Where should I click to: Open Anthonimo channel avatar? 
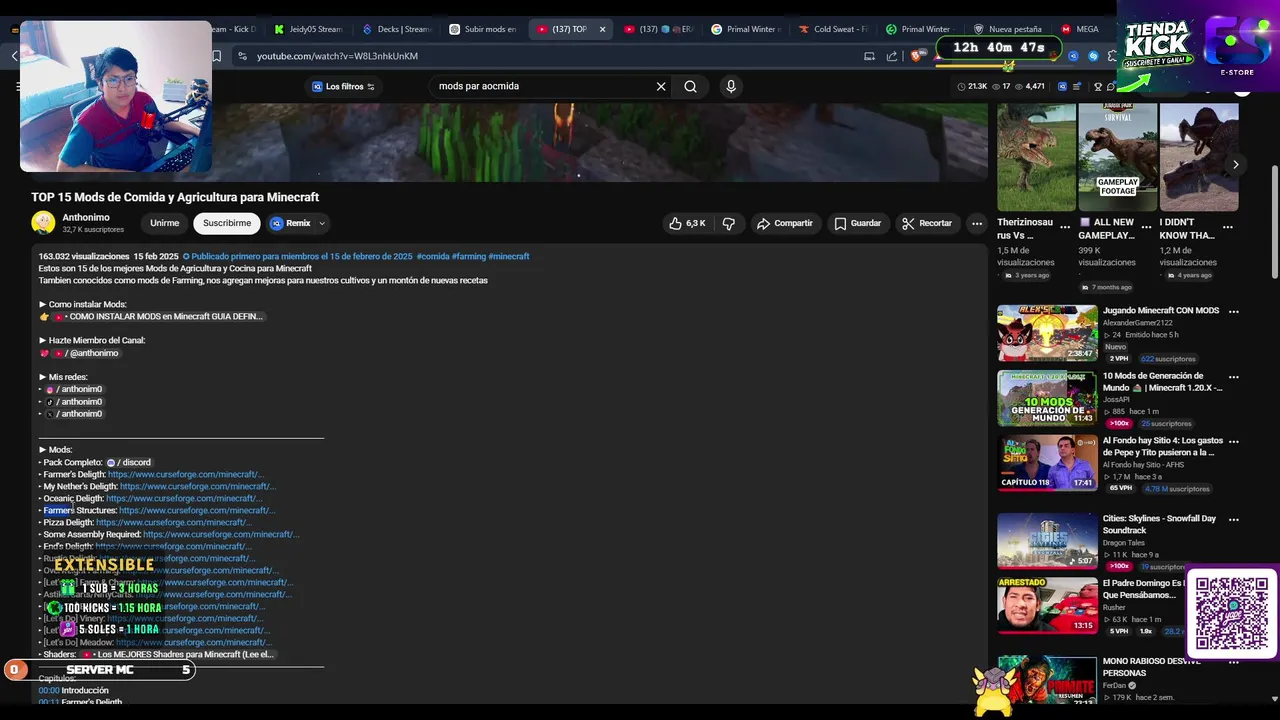tap(43, 223)
